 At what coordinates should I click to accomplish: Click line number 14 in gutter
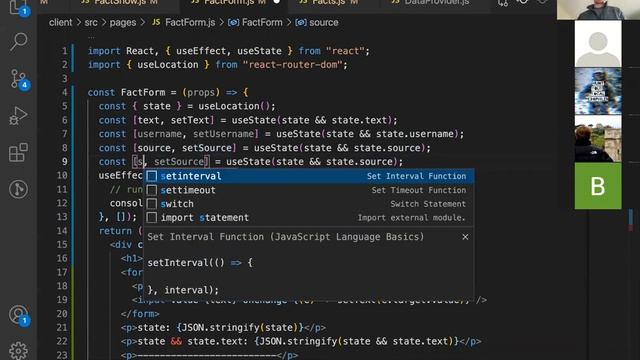62,231
